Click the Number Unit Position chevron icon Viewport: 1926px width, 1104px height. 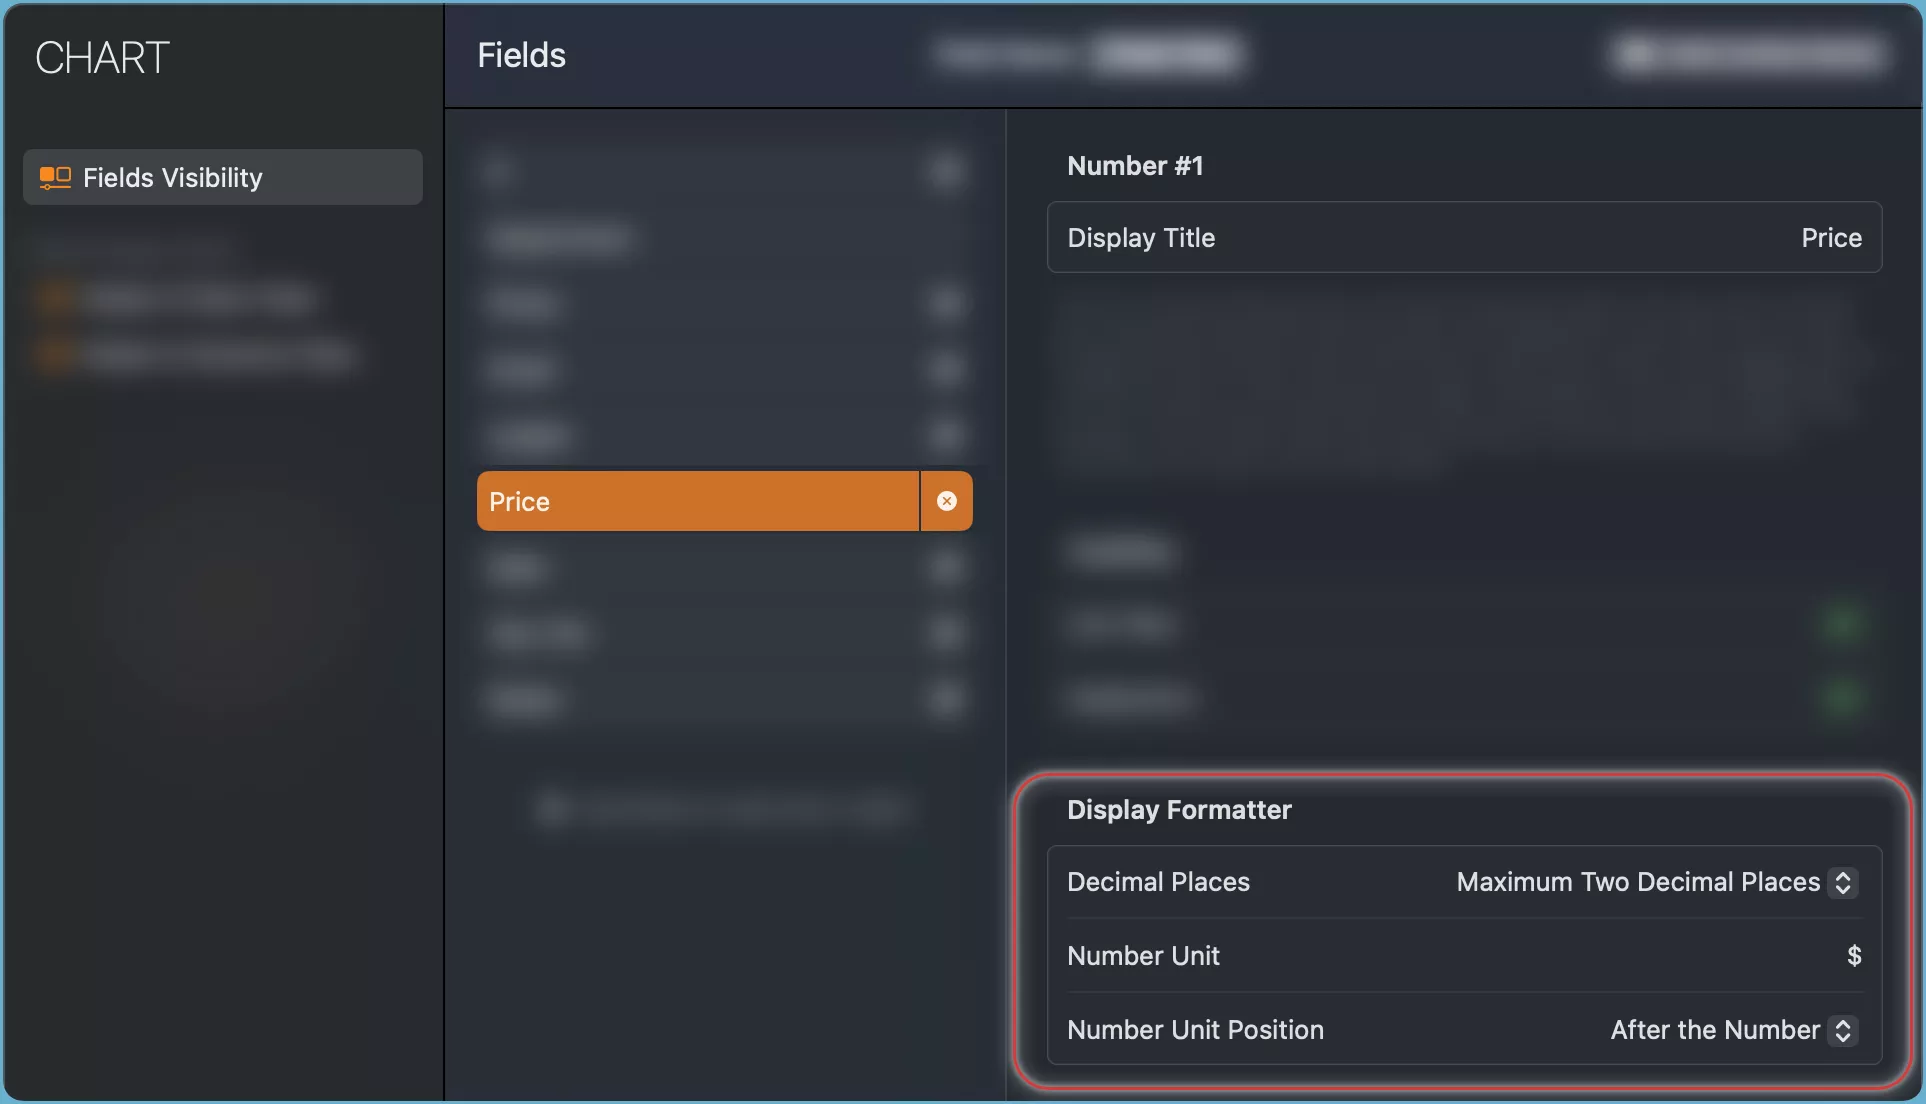(x=1842, y=1030)
